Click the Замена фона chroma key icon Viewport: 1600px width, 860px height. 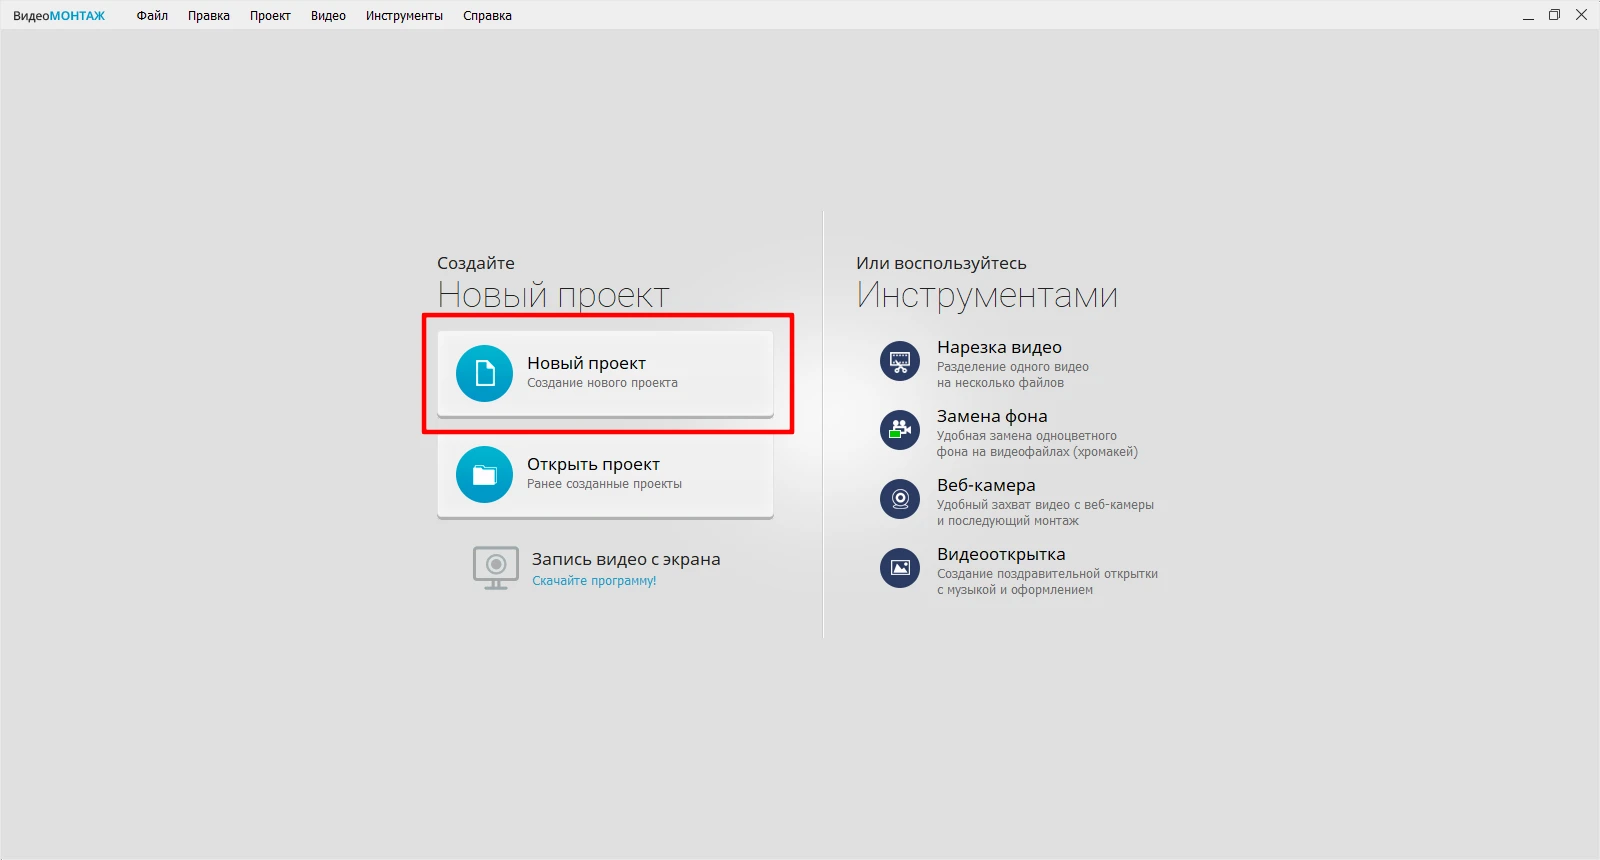coord(899,430)
